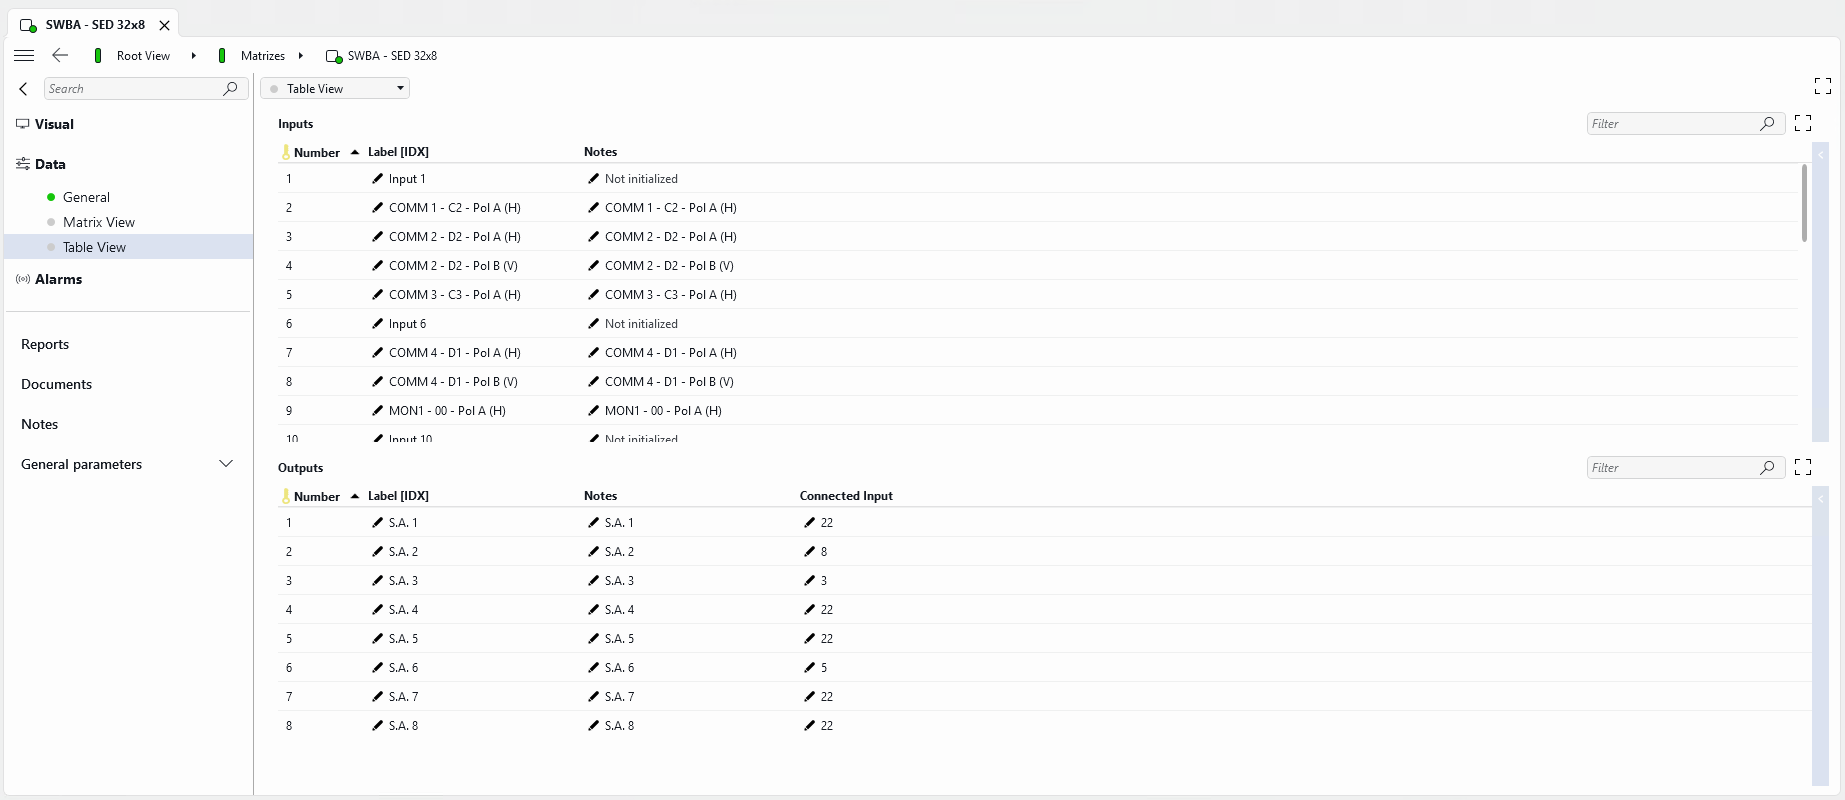Open dropdown arrow after Matrizes breadcrumb
The height and width of the screenshot is (800, 1845).
coord(300,56)
